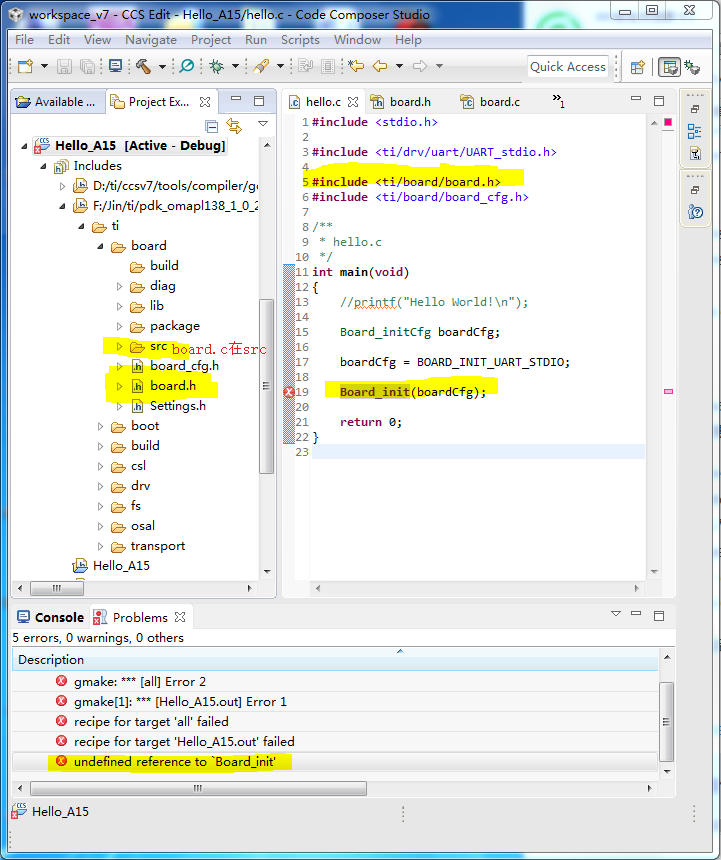Switch to CCS Edit perspective icon
Viewport: 721px width, 860px height.
click(x=669, y=67)
